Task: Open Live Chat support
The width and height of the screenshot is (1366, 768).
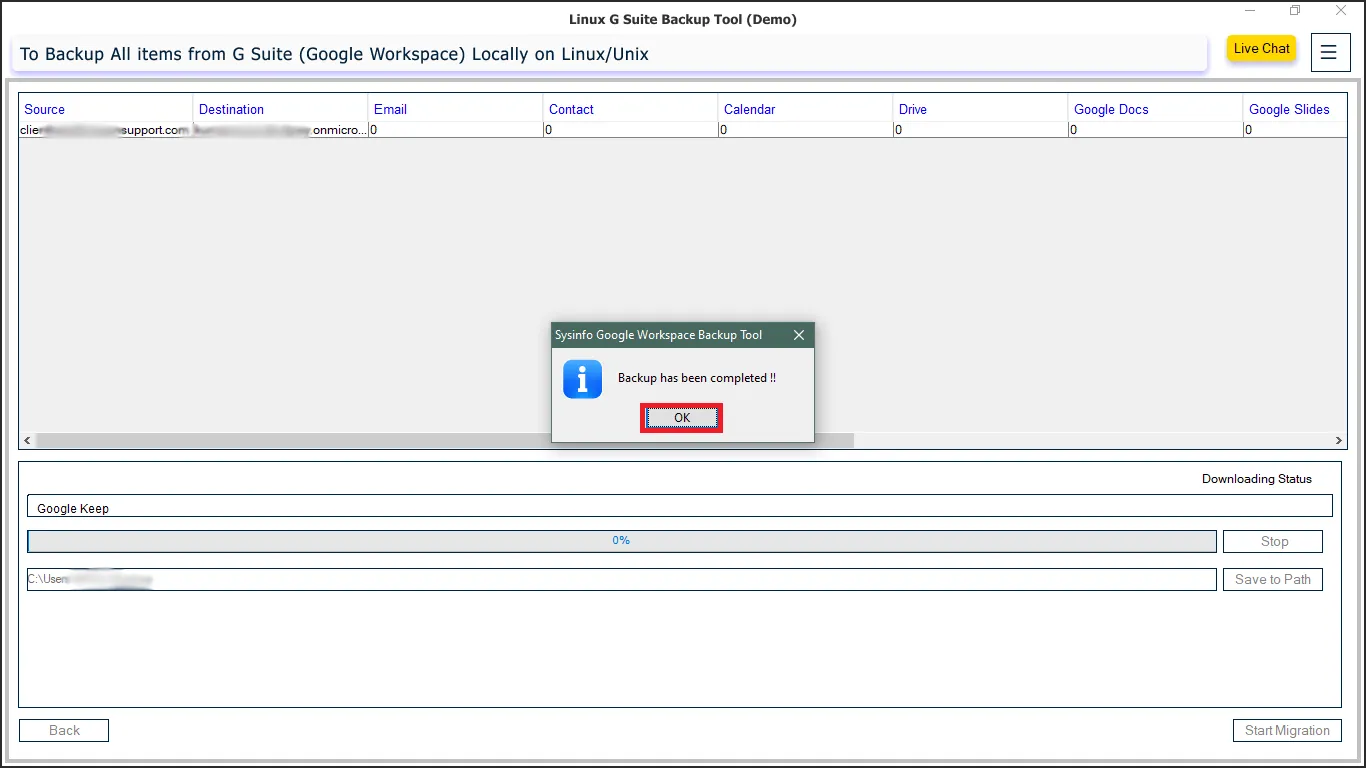Action: tap(1261, 49)
